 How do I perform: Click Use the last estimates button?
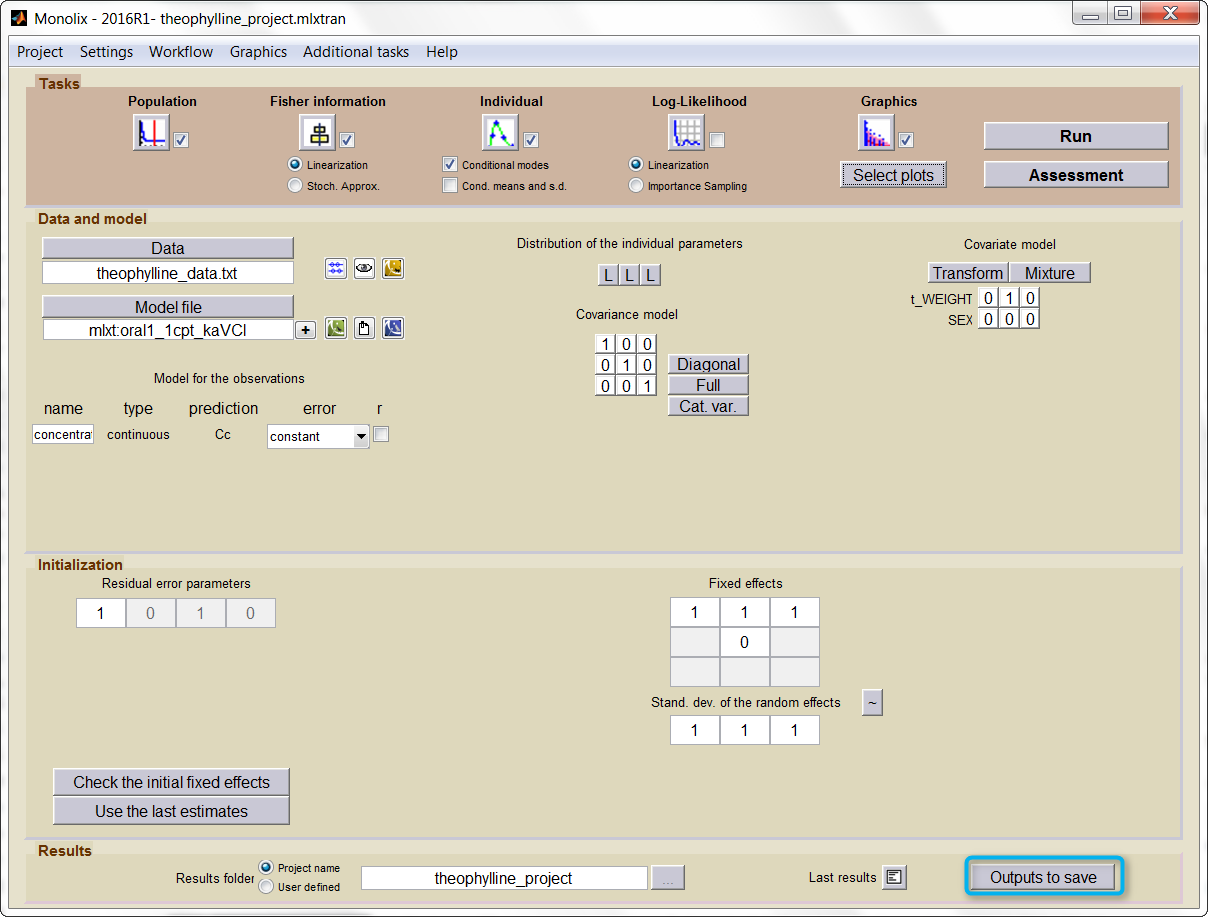(x=171, y=811)
